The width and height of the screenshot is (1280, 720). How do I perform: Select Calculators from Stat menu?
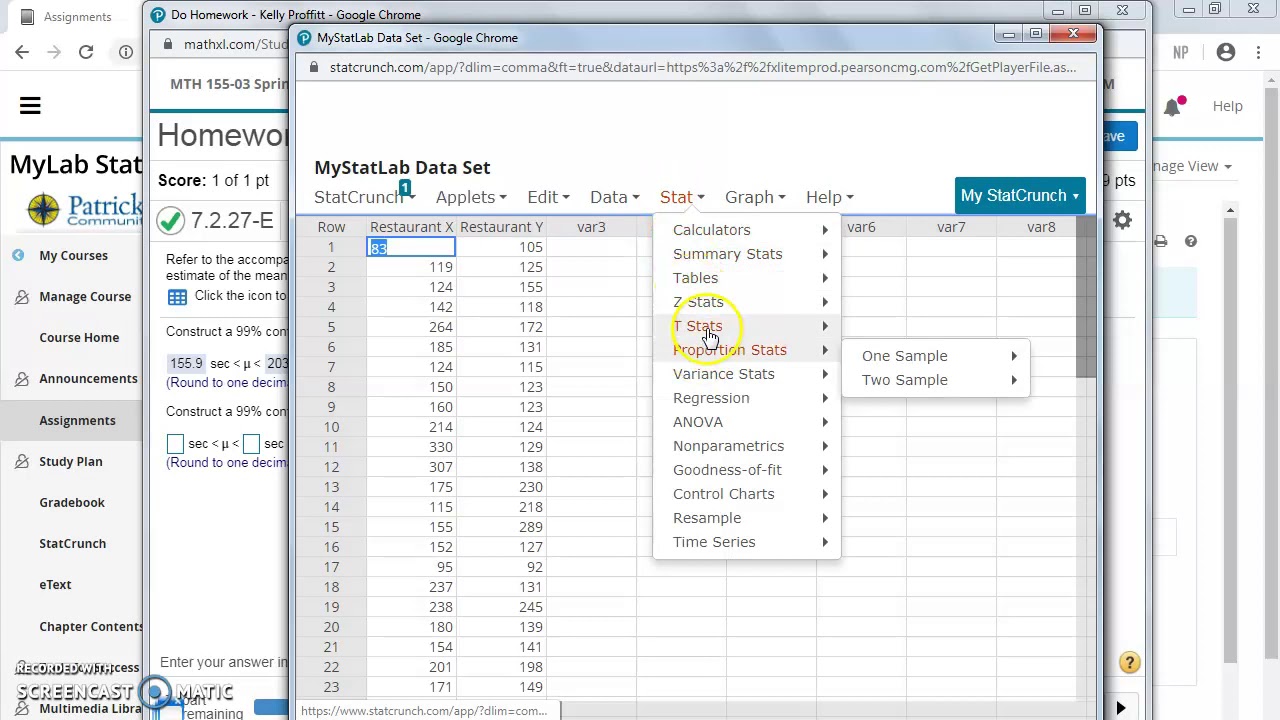[x=748, y=230]
